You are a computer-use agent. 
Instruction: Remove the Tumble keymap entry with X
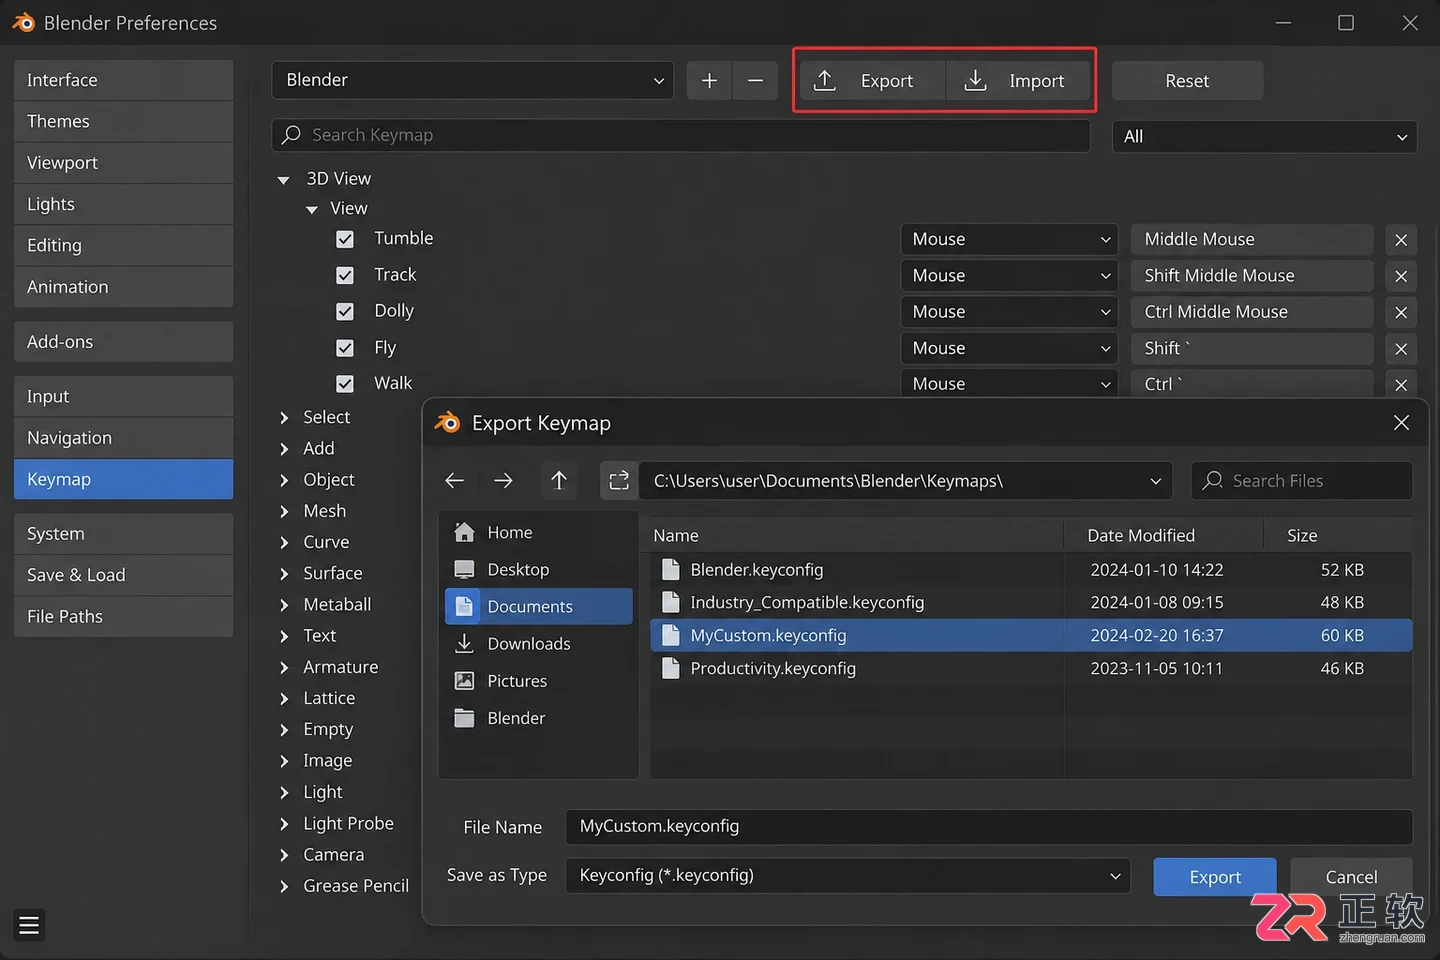click(1401, 240)
